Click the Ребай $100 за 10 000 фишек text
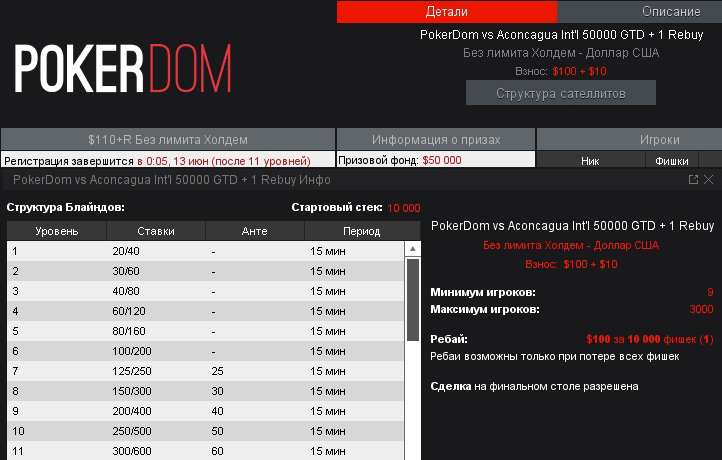 pos(650,339)
